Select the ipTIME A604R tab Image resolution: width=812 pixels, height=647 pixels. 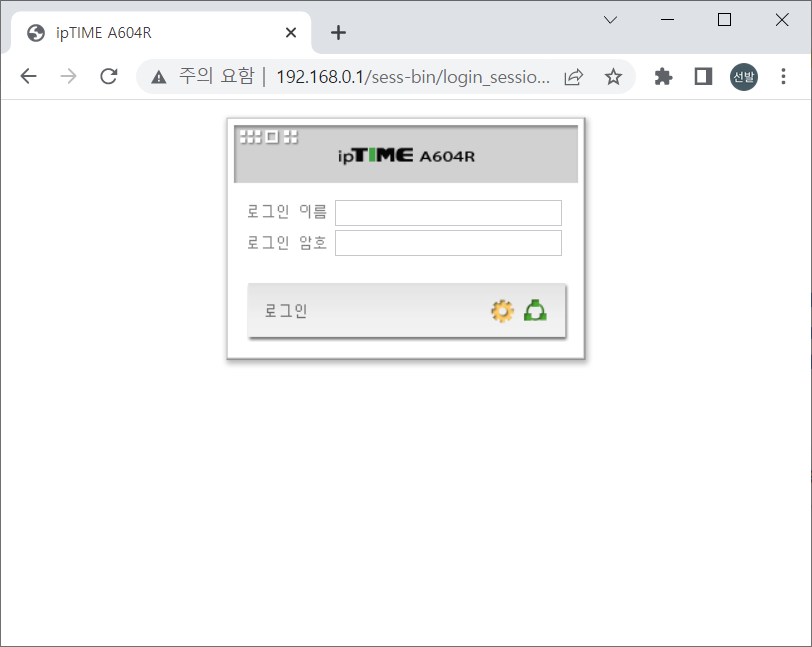161,33
